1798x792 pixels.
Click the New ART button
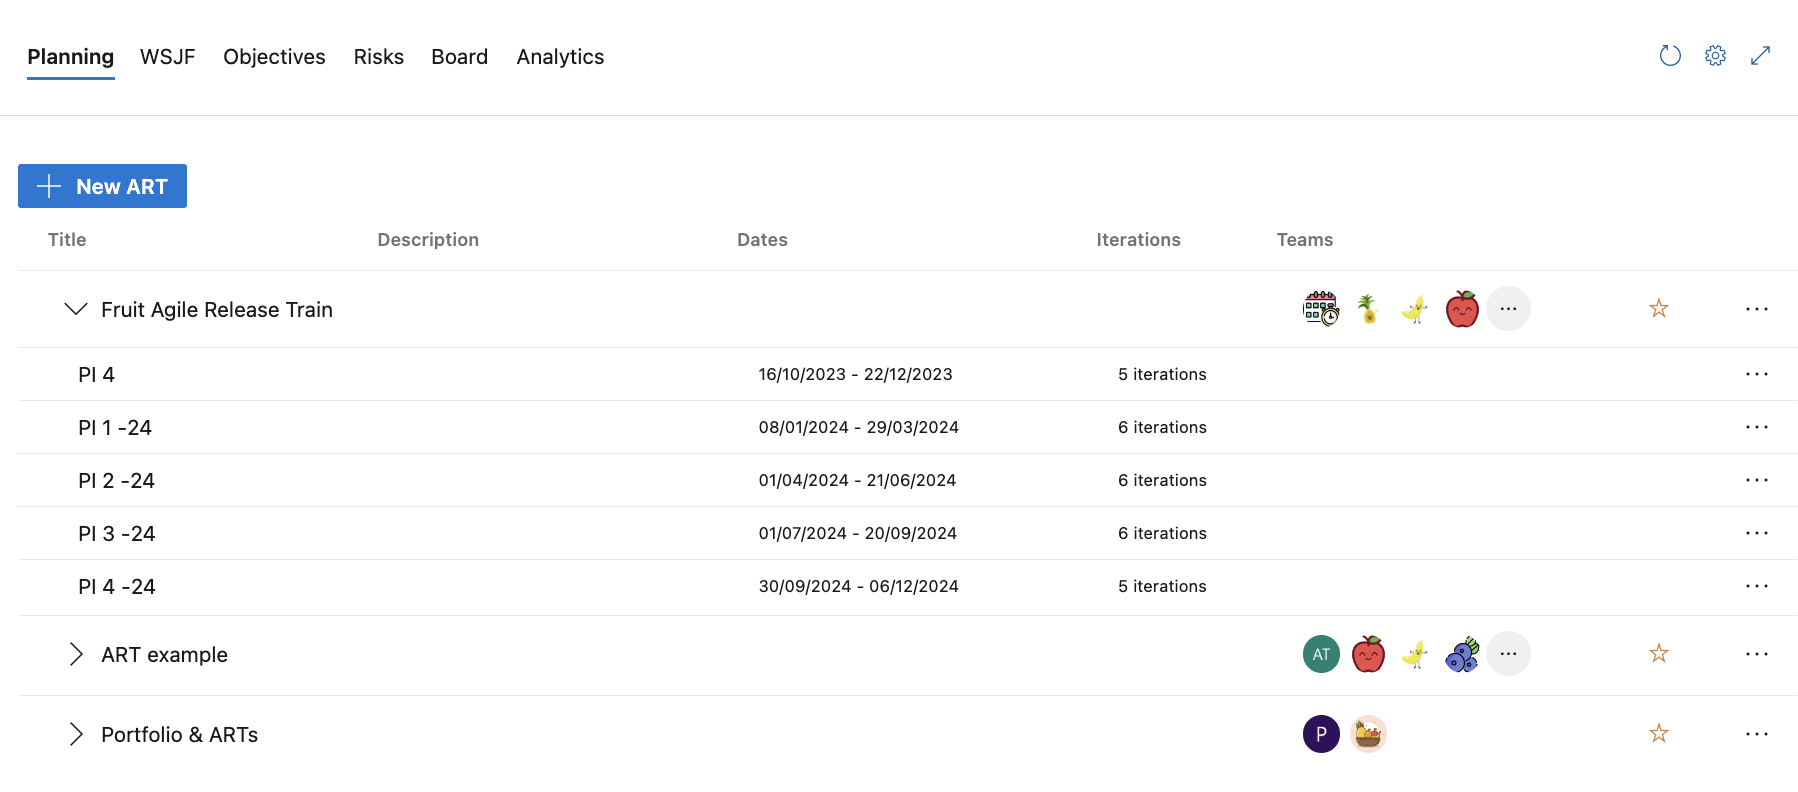102,186
